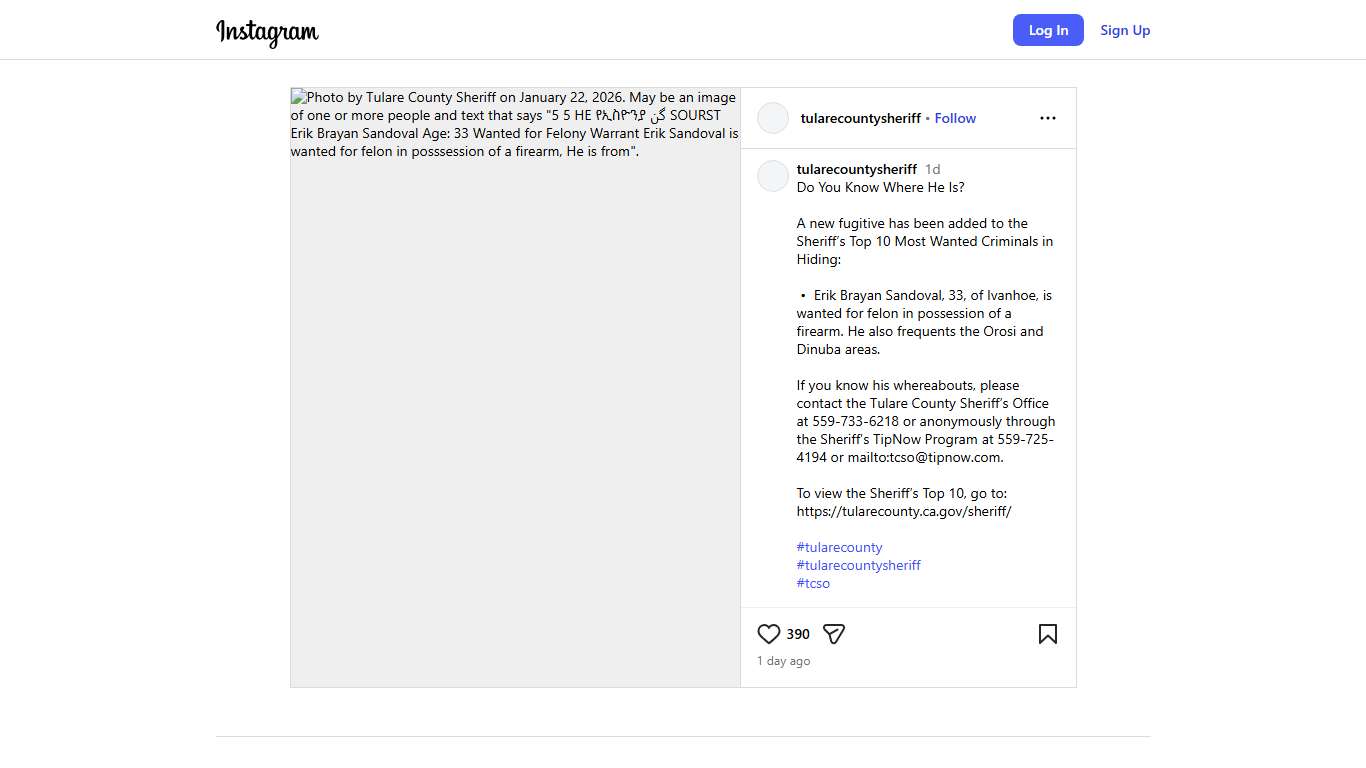
Task: Open the tularecountysheriff username in the post header
Action: pos(860,118)
